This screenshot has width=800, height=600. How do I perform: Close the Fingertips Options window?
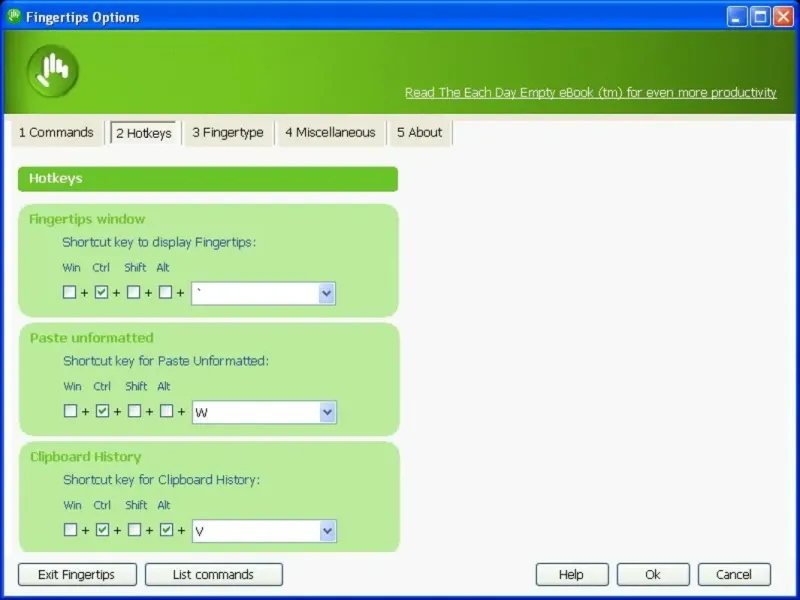tap(783, 17)
